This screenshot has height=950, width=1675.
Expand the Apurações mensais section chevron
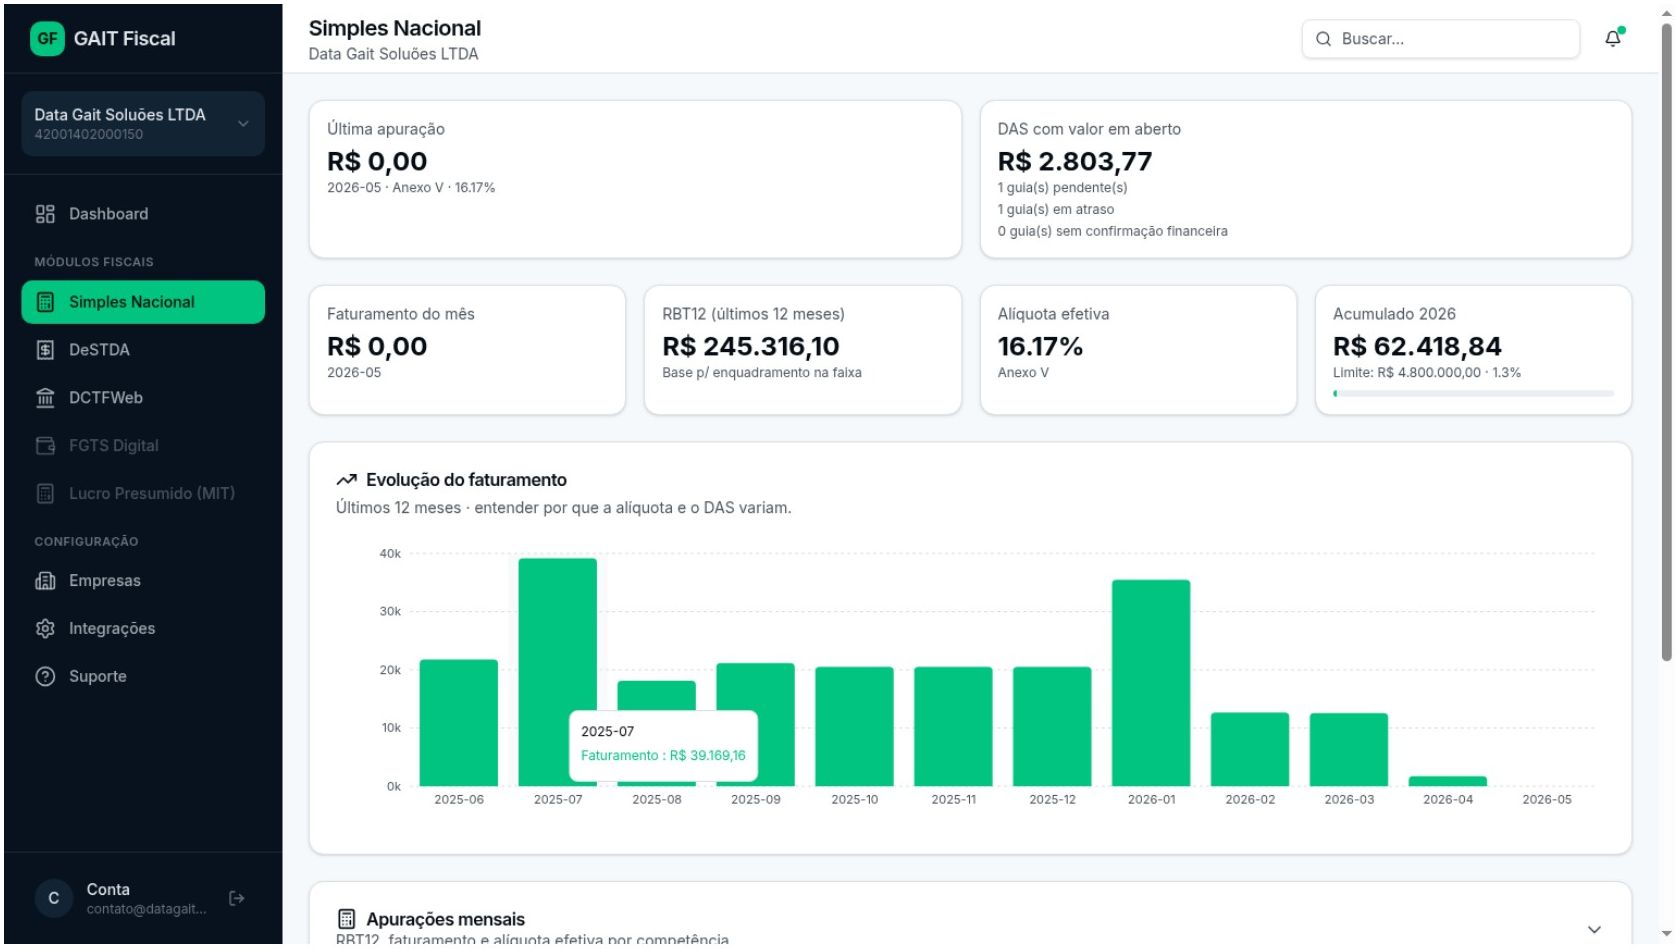[x=1594, y=929]
